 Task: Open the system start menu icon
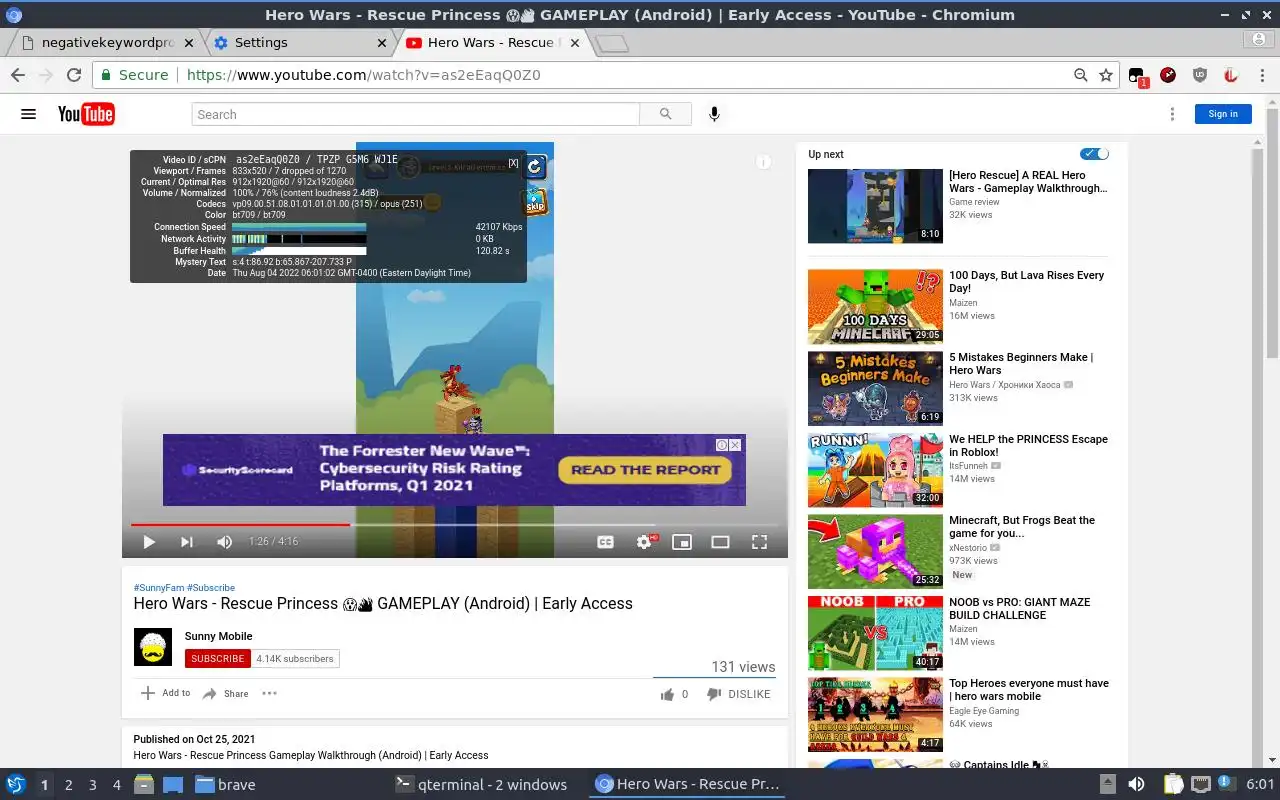click(x=16, y=785)
